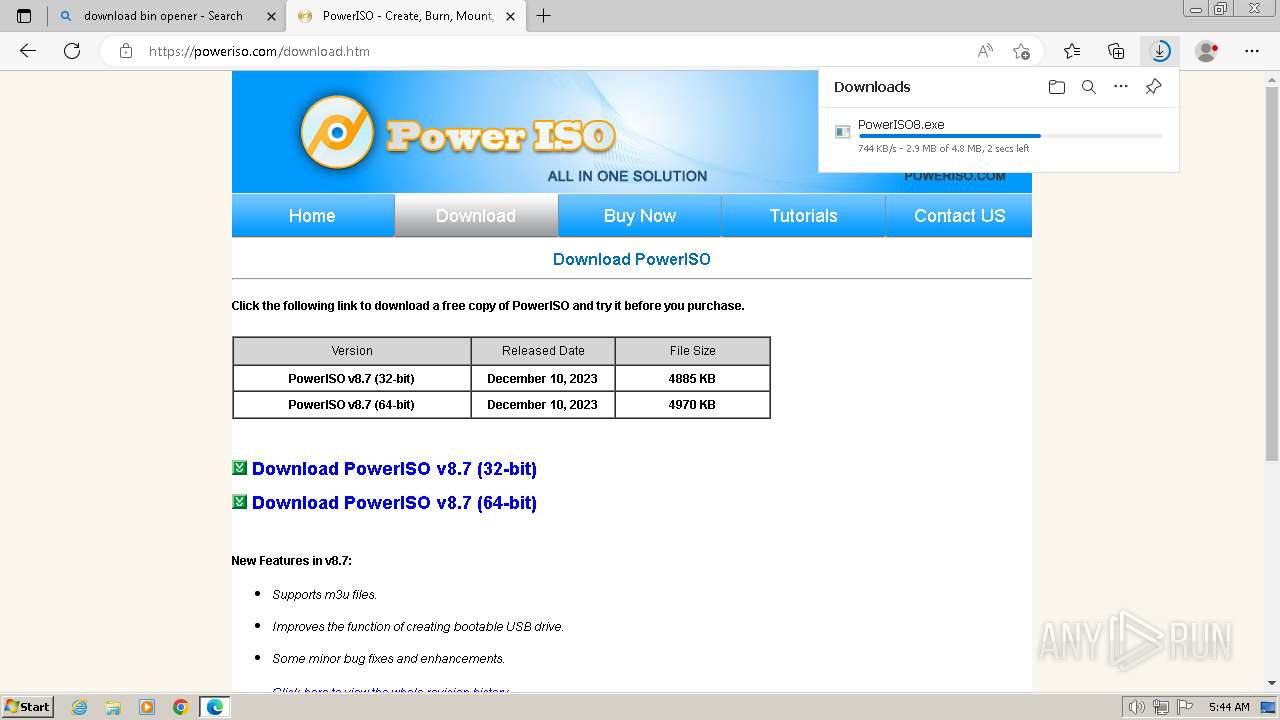Open Action Center flag in system tray
Viewport: 1280px width, 720px height.
pos(1185,707)
